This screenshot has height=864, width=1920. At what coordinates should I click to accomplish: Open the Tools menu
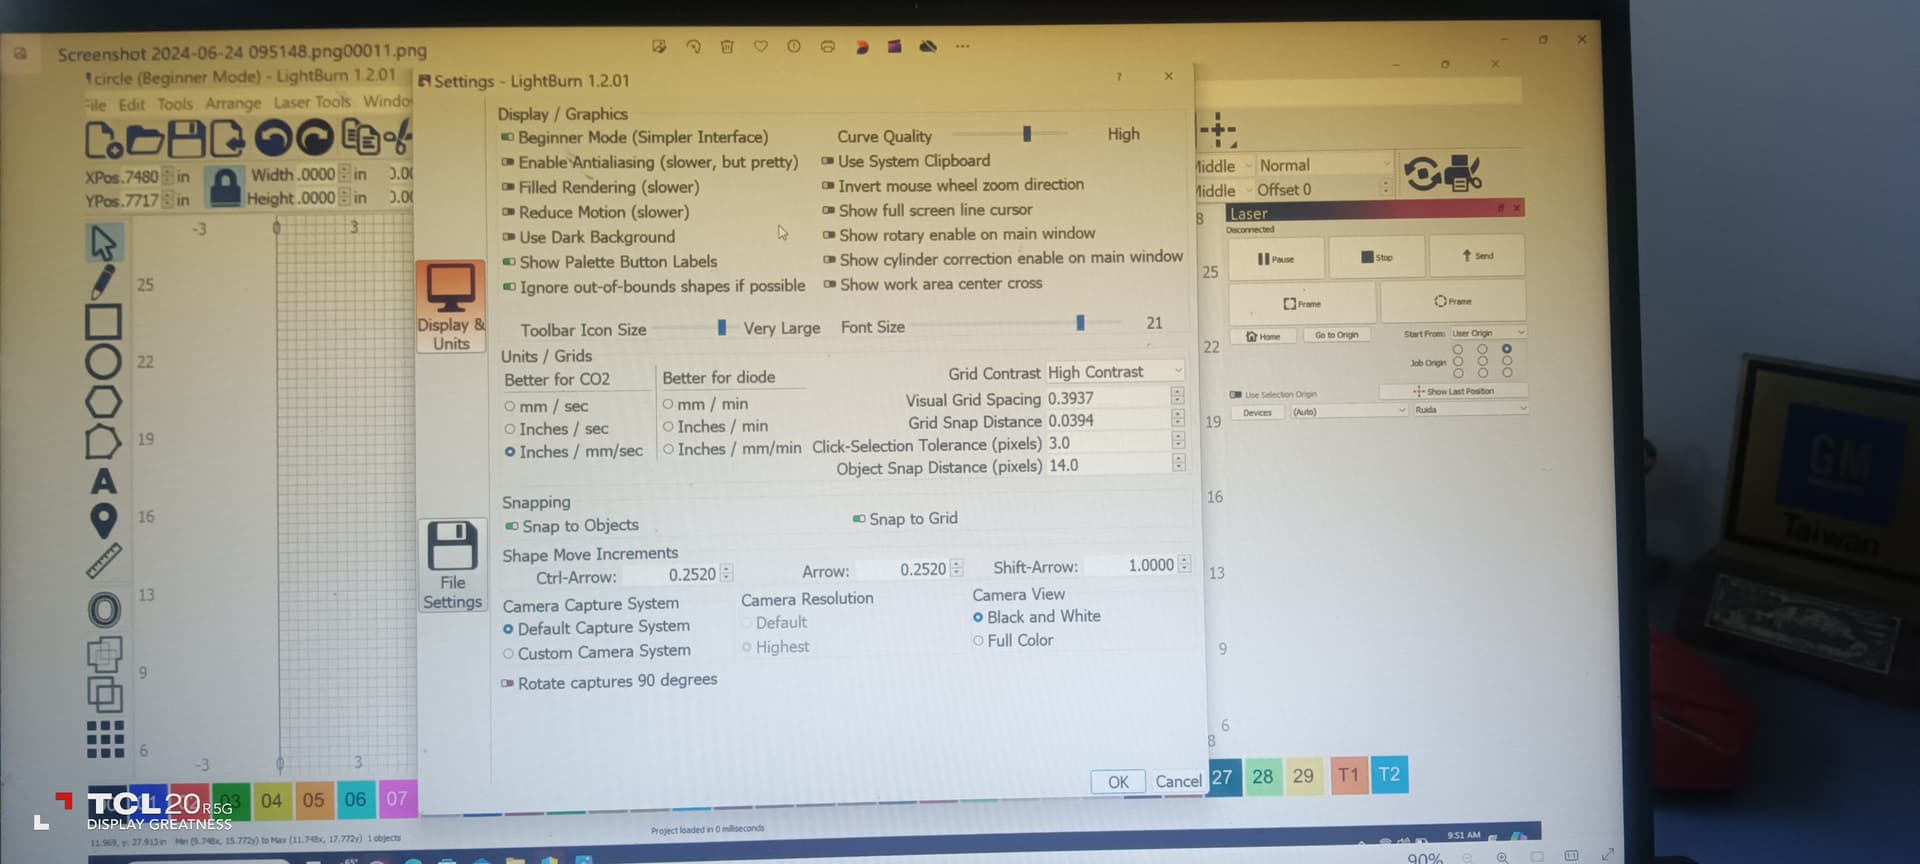pyautogui.click(x=174, y=104)
